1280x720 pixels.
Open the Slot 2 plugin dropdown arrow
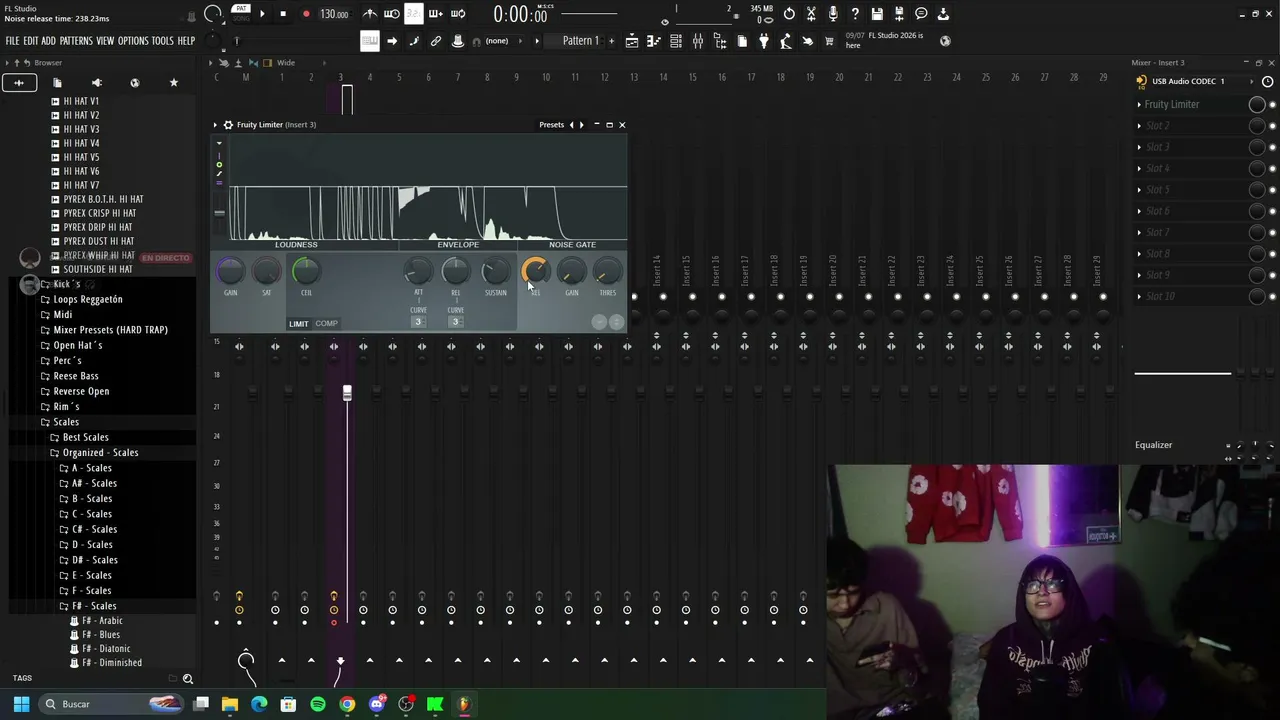tap(1139, 126)
